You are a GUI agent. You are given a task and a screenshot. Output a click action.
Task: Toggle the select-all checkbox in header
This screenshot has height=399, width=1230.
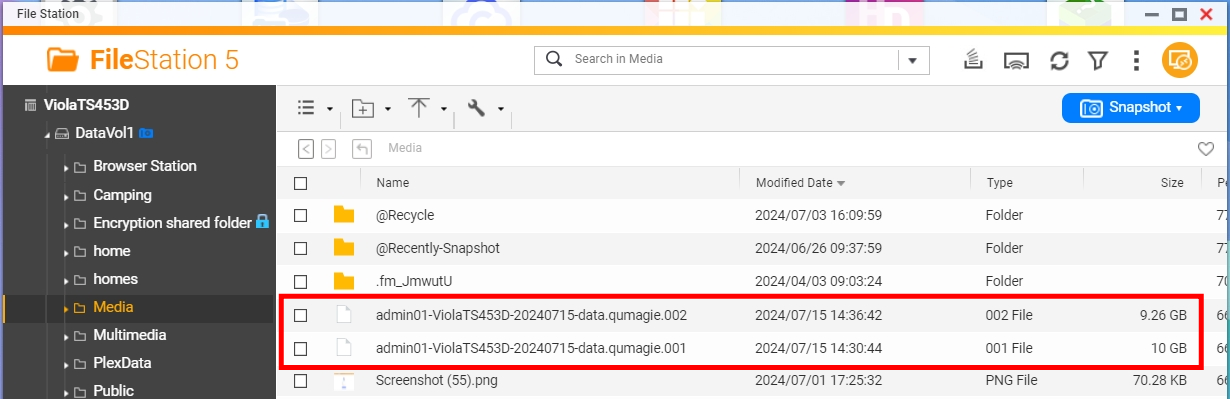300,183
